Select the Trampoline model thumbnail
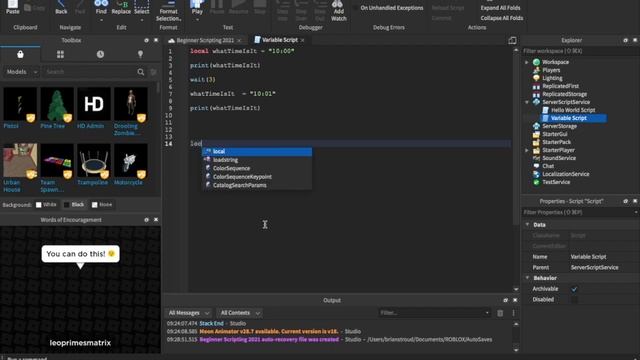This screenshot has width=640, height=360. (93, 161)
